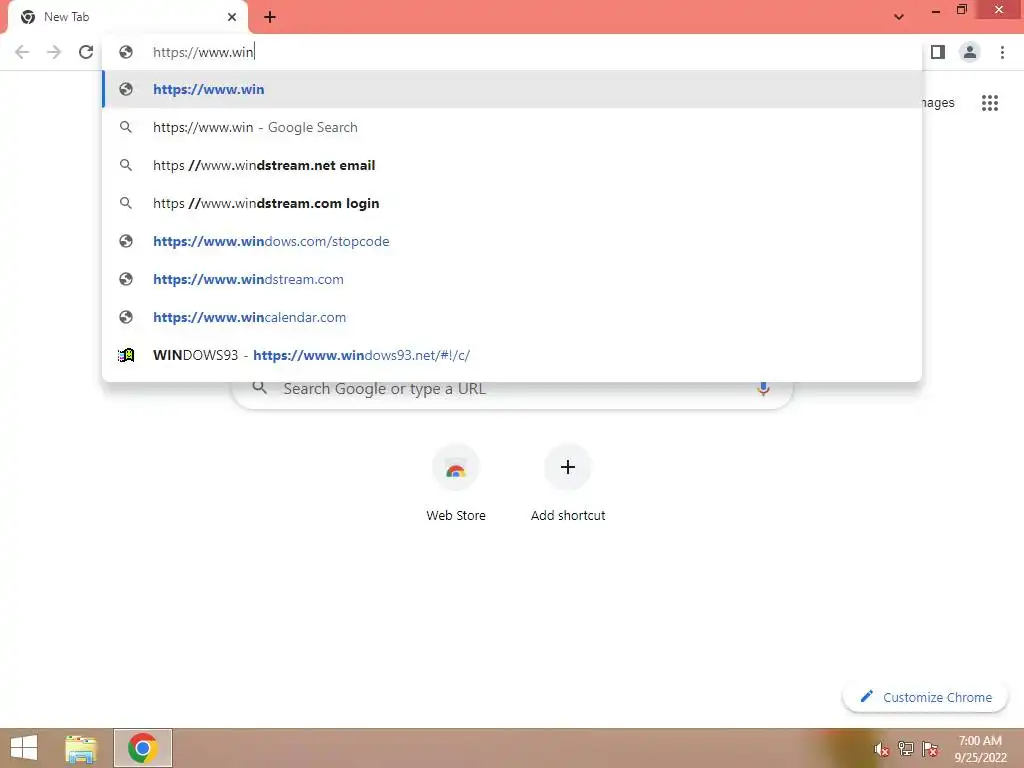Image resolution: width=1024 pixels, height=768 pixels.
Task: Open the side panel icon in toolbar
Action: click(x=938, y=52)
